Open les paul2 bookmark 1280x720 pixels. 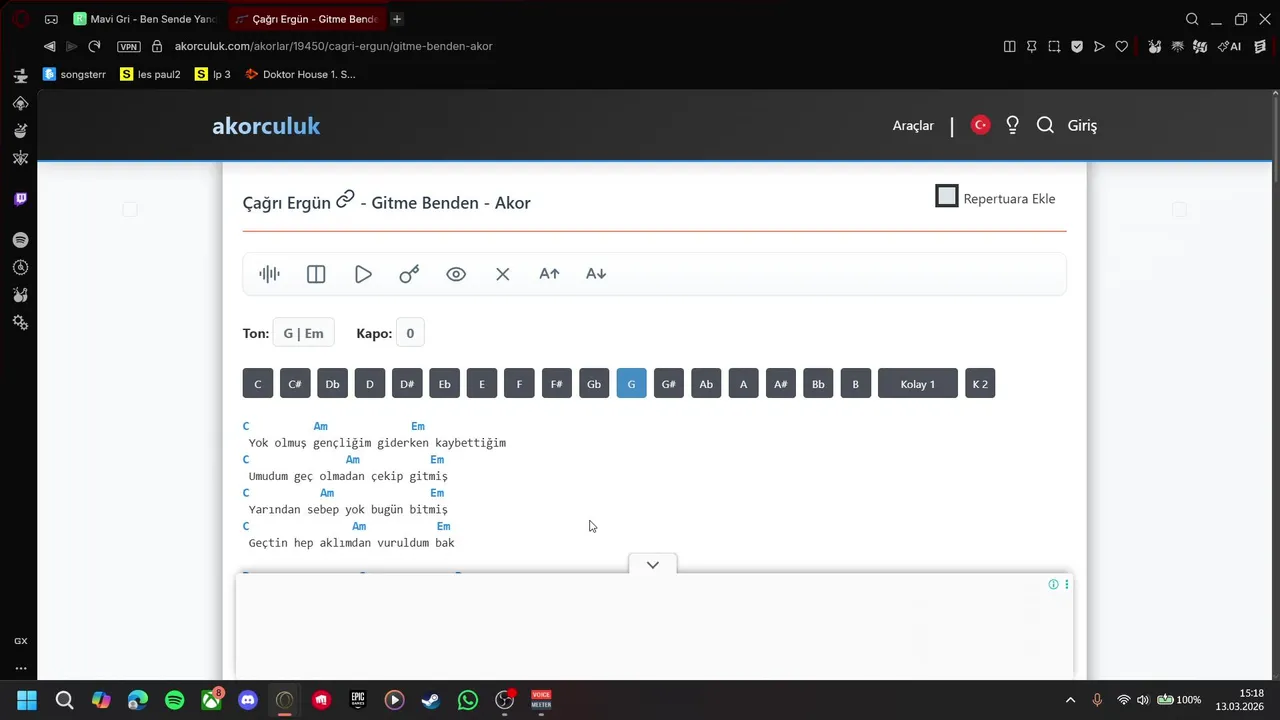pos(150,74)
